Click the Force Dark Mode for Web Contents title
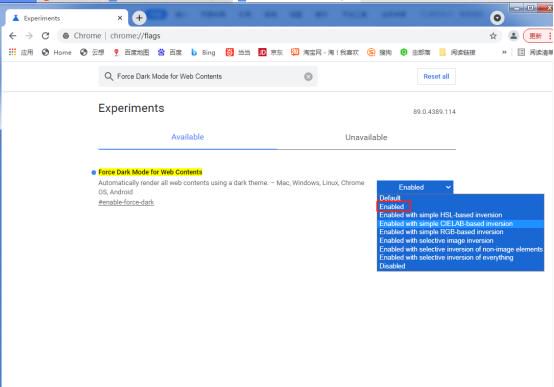This screenshot has width=554, height=387. 150,172
